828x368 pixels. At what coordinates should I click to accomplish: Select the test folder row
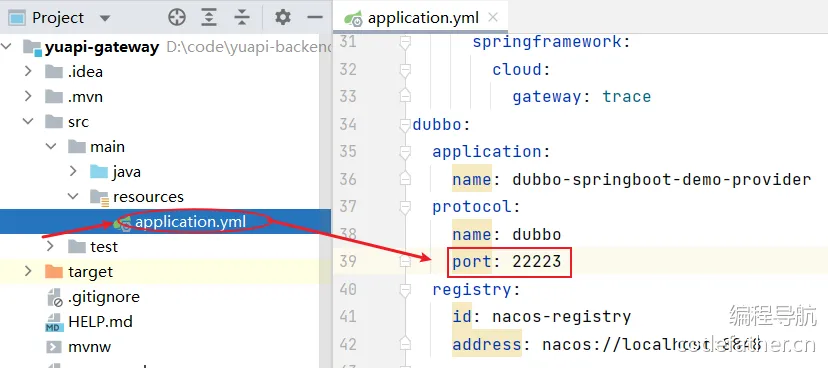166,247
